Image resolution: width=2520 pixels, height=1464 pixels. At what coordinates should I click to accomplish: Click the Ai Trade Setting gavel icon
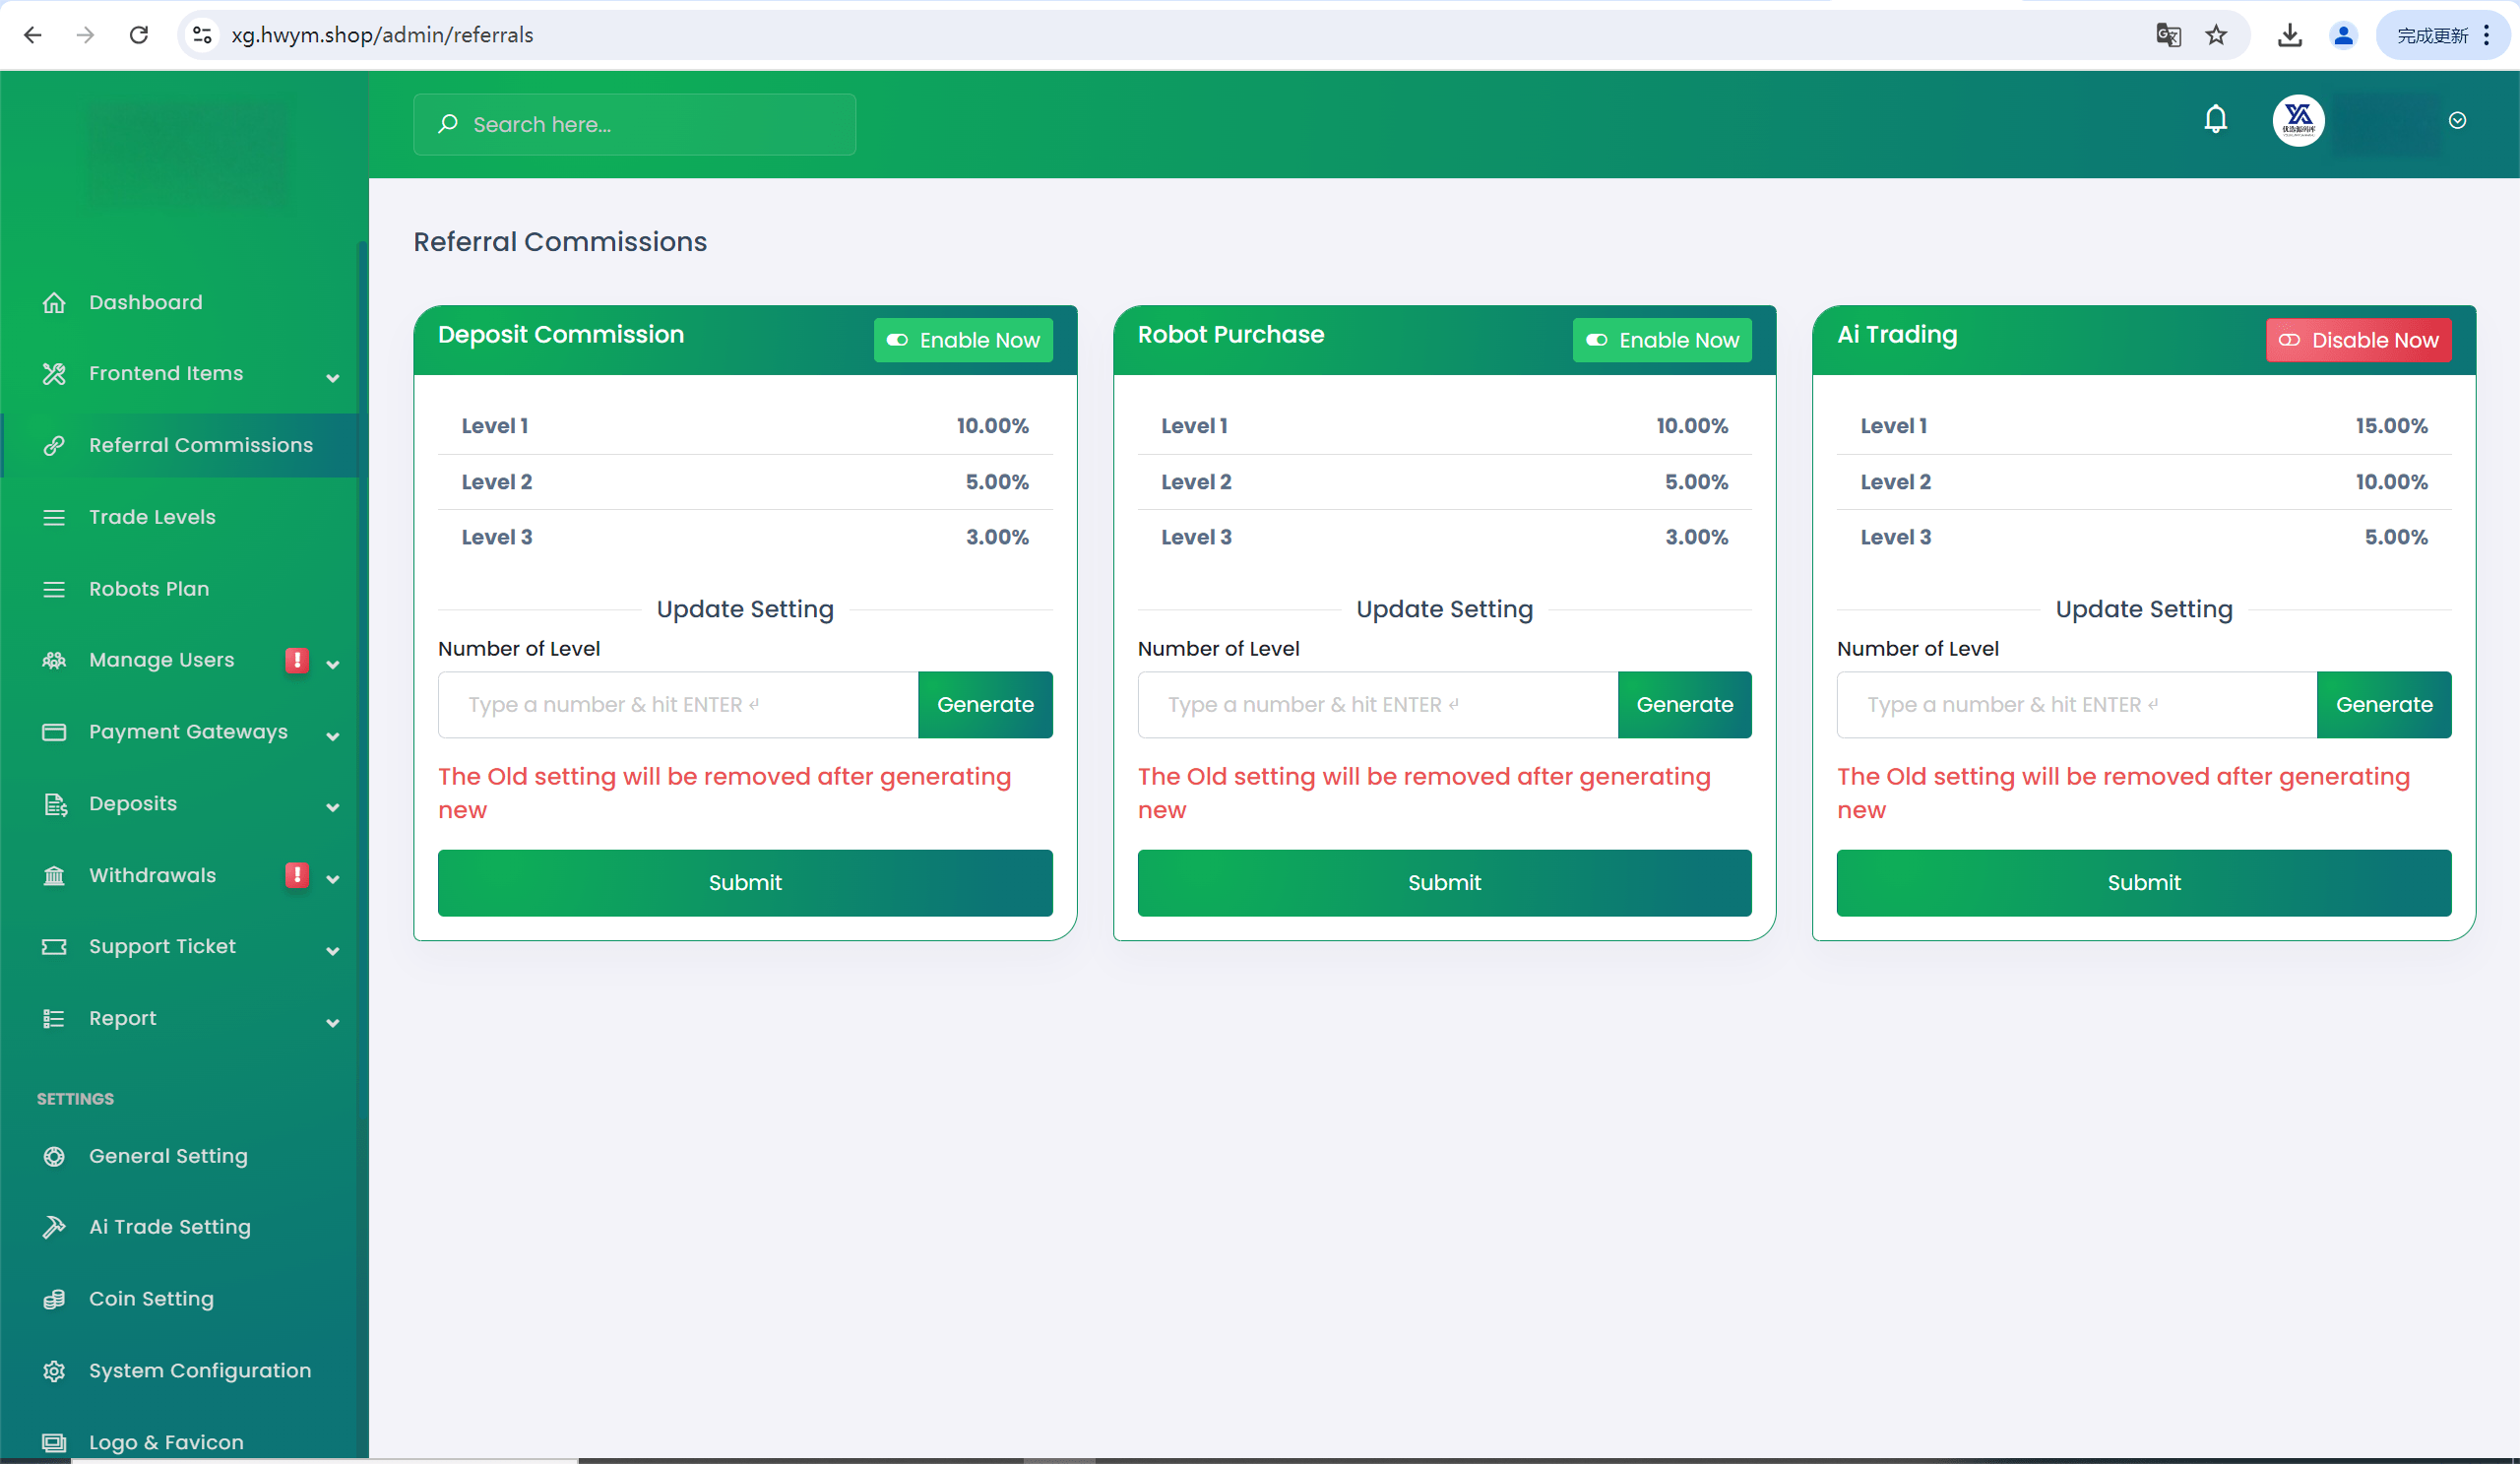(x=54, y=1227)
